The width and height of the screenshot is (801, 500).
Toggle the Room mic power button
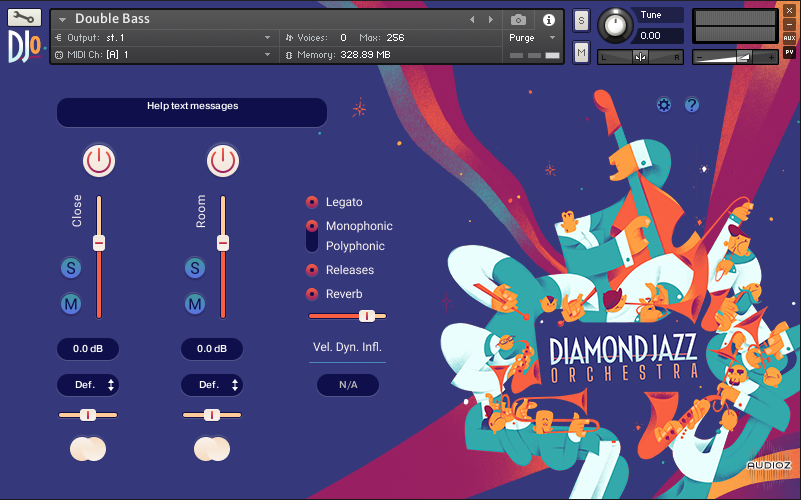pyautogui.click(x=222, y=158)
